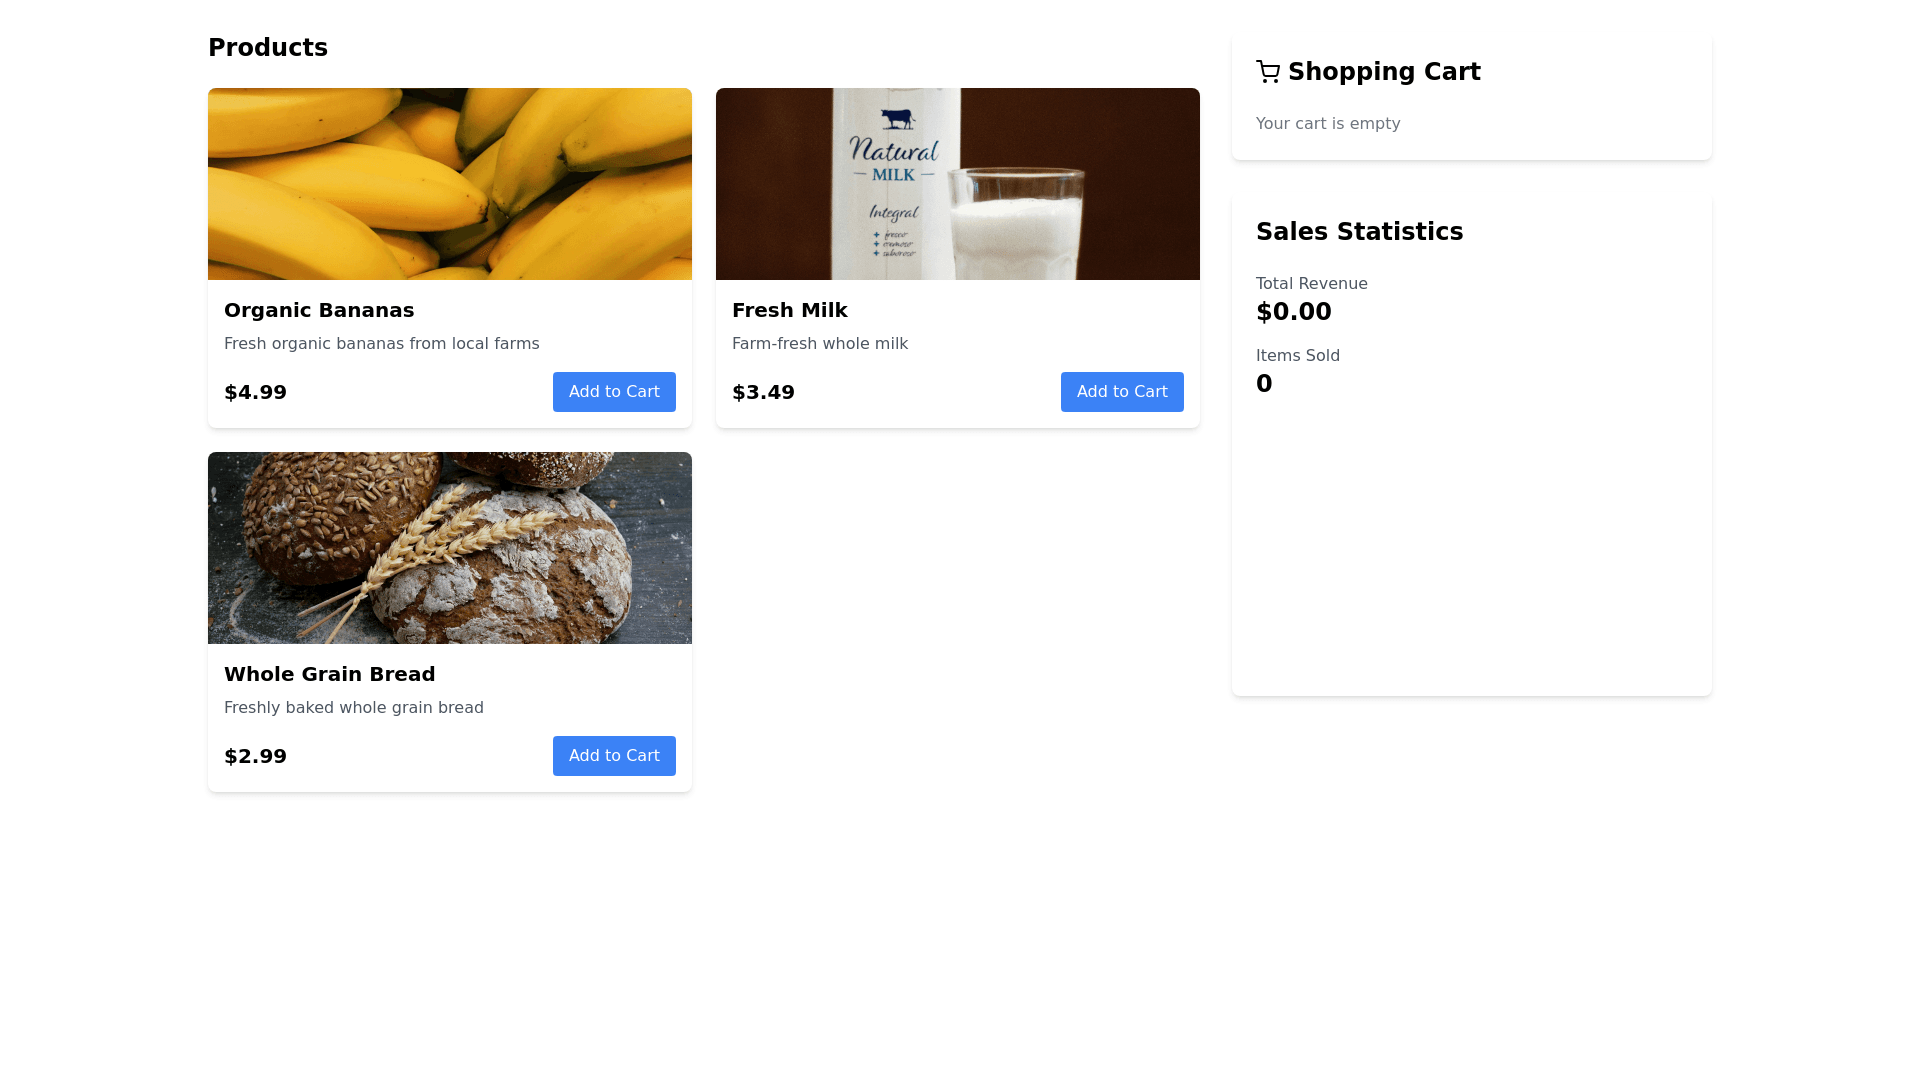Select the Organic Bananas product title
Screen dimensions: 1920x1080
(319, 310)
